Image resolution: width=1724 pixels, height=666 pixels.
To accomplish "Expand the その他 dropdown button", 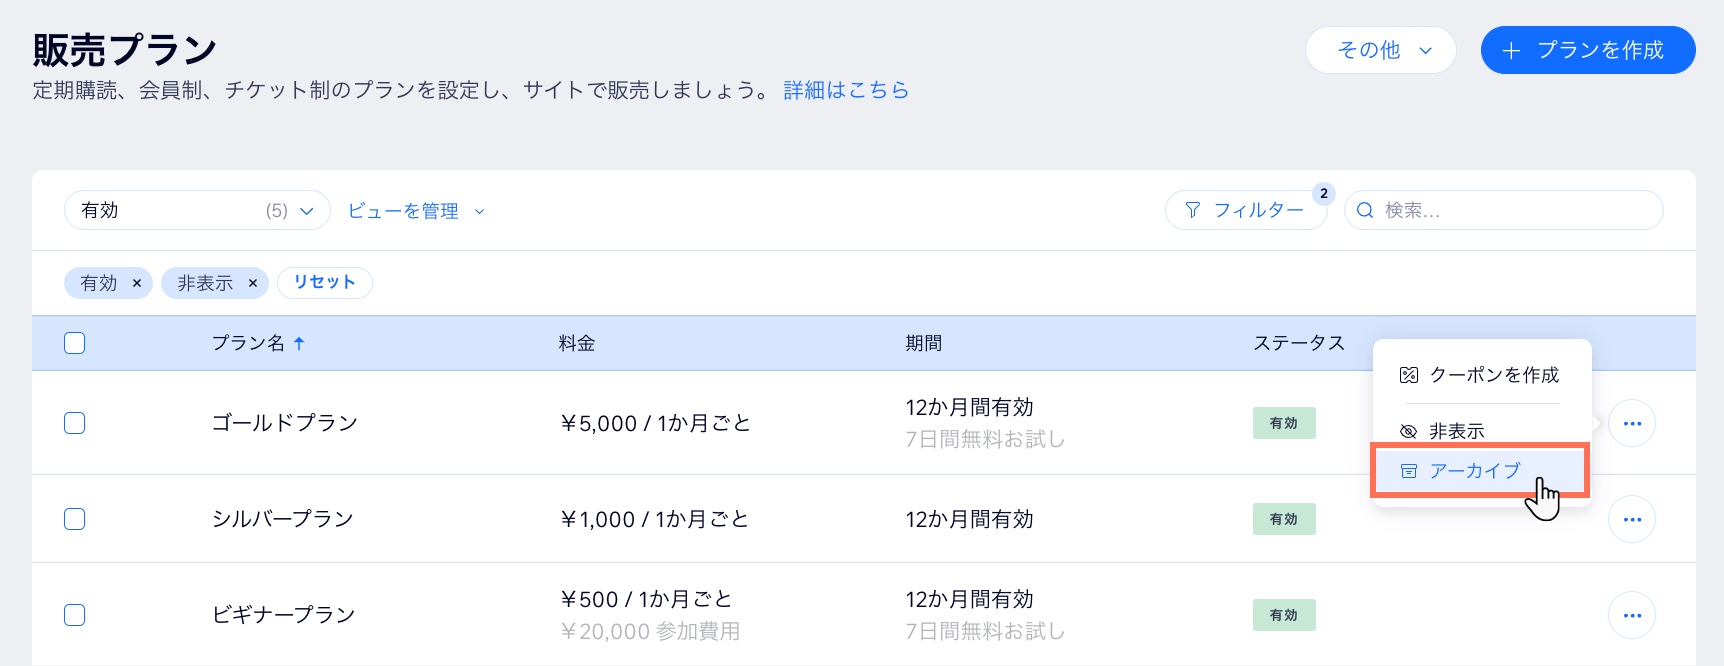I will pos(1380,50).
